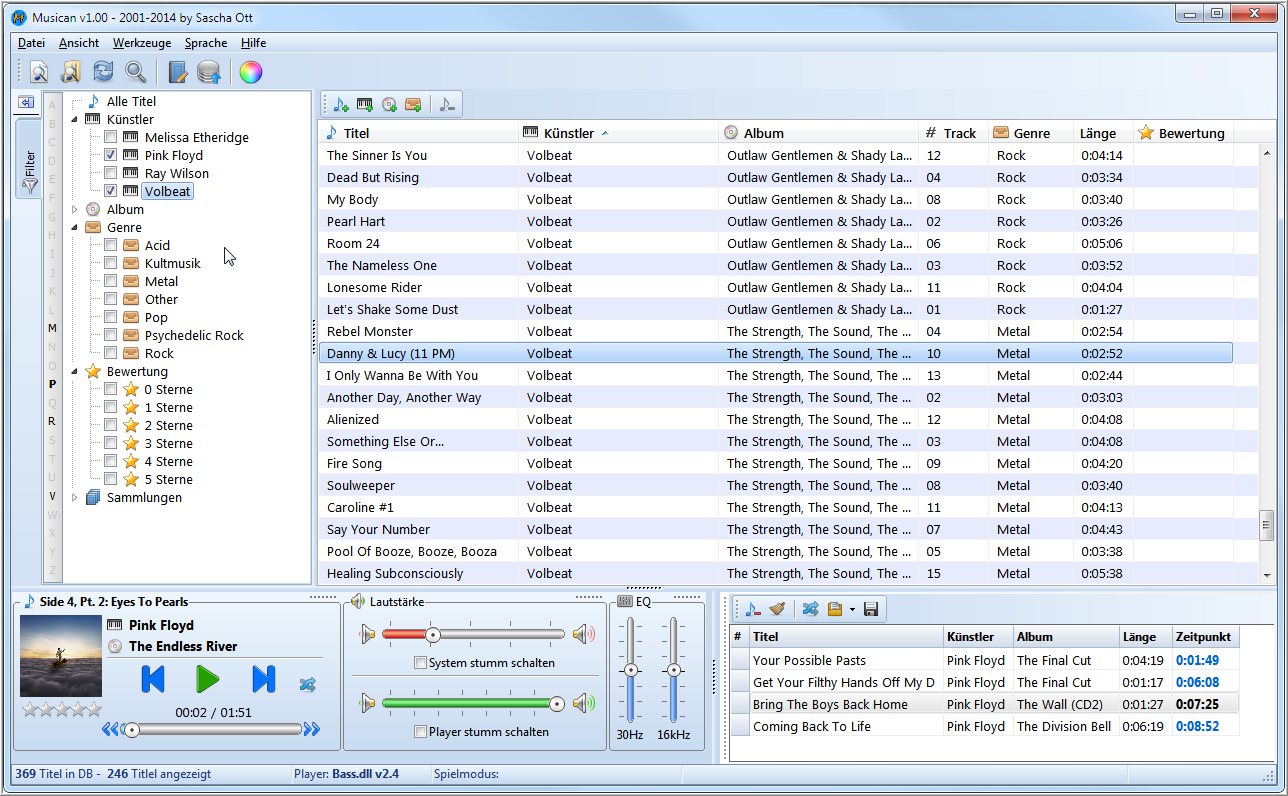Remove selected title from the playlist toolbar
This screenshot has width=1288, height=796.
coord(753,609)
